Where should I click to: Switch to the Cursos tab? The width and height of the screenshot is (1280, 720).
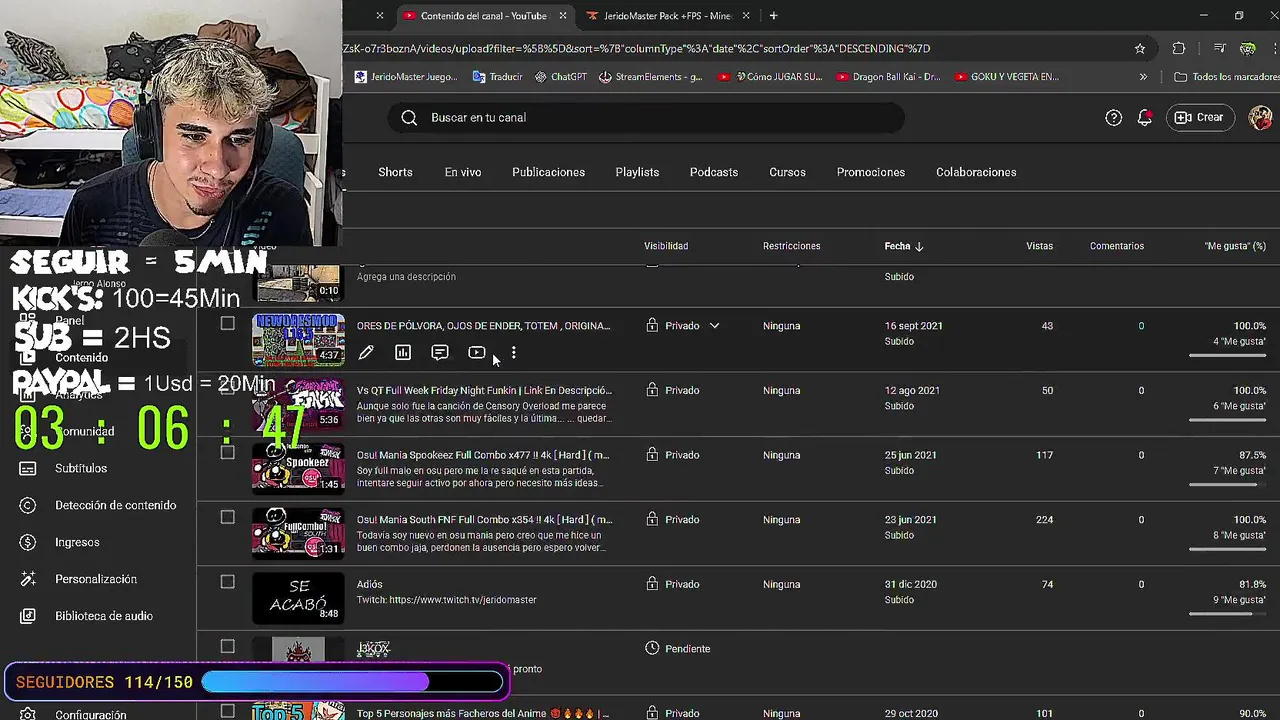click(787, 172)
